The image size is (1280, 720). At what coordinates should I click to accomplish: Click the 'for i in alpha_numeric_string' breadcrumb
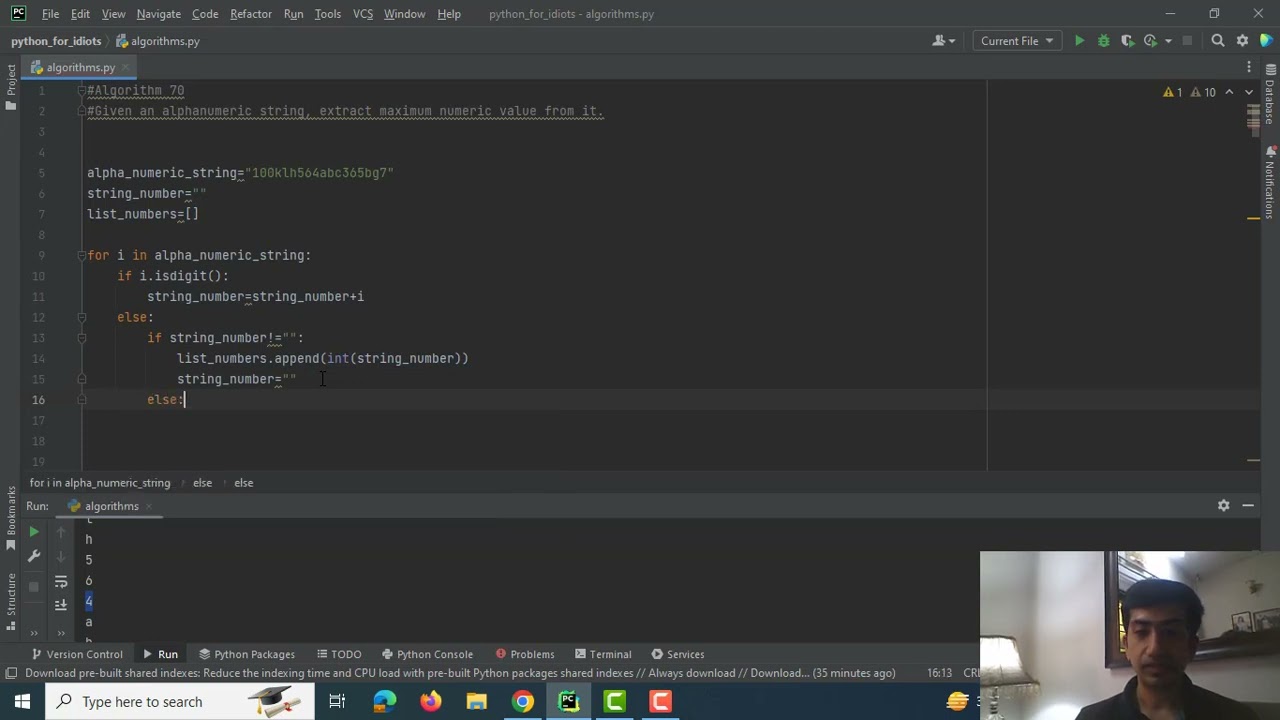100,482
